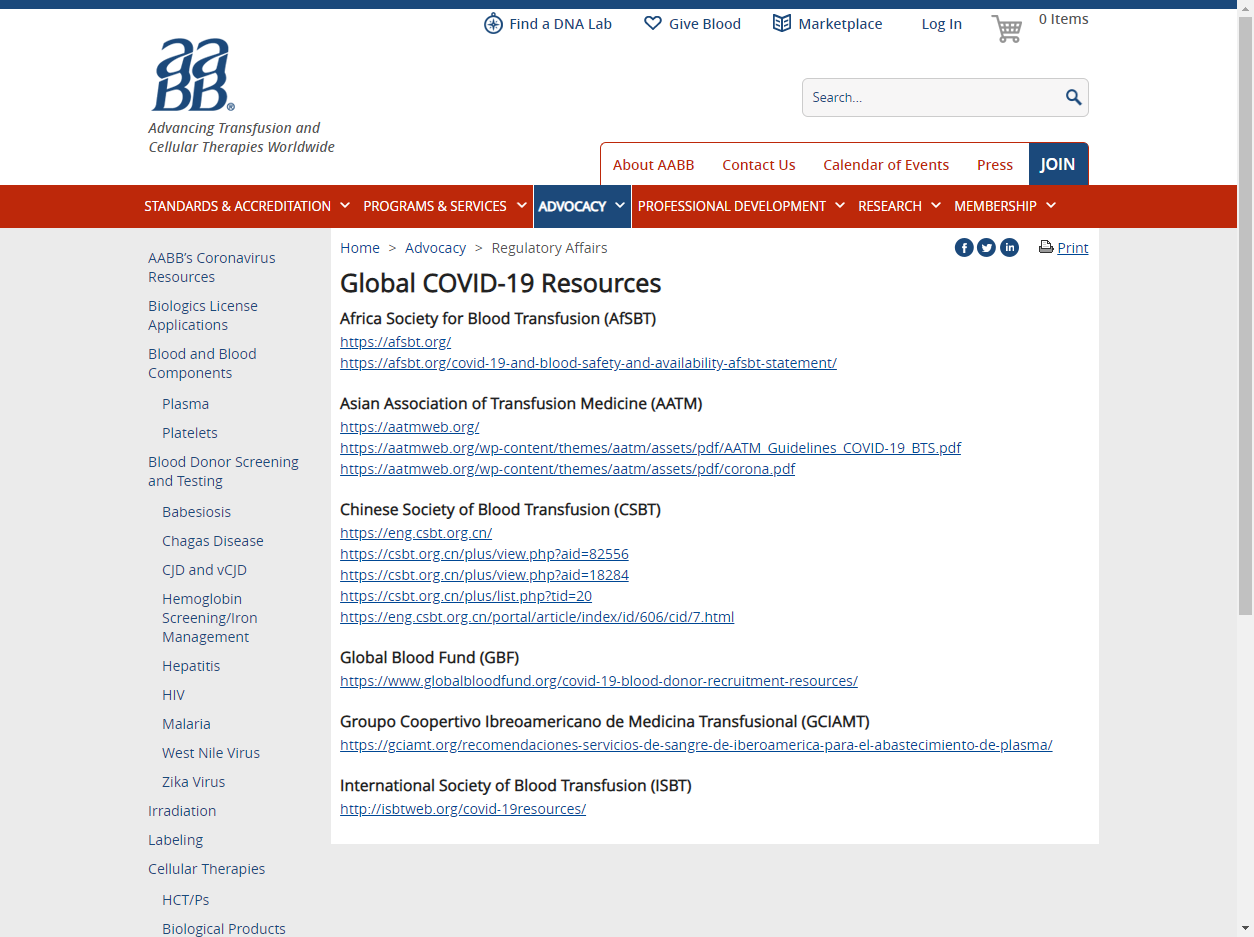The image size is (1254, 937).
Task: Open the https://aatmweb.org/ link
Action: pyautogui.click(x=410, y=427)
